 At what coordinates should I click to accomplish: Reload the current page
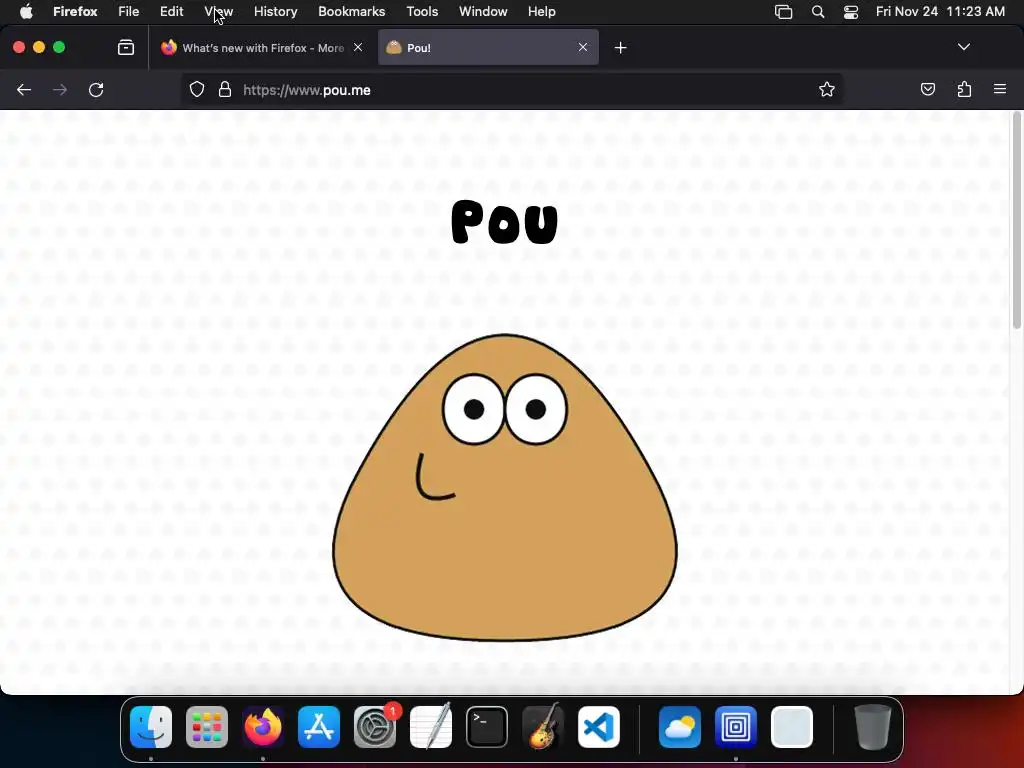[96, 90]
